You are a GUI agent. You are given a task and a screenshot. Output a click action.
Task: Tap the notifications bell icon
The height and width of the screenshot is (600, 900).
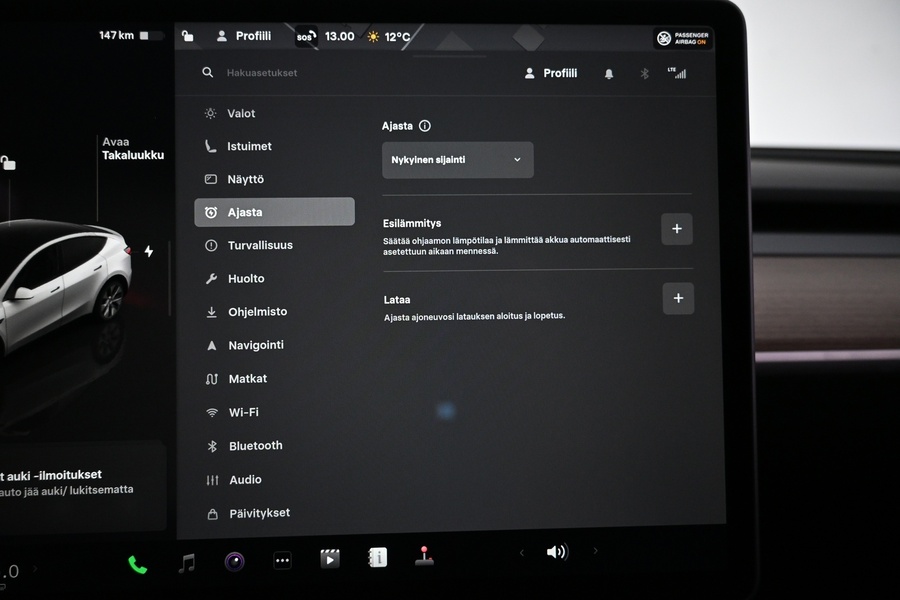tap(608, 74)
